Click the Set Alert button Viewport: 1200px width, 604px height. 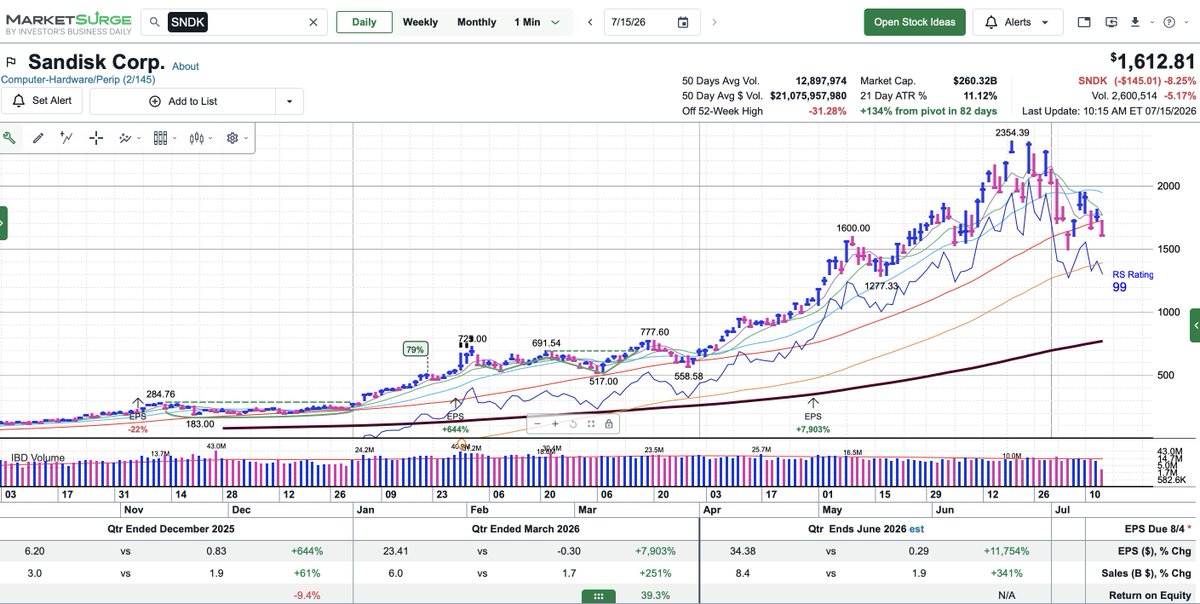click(41, 101)
